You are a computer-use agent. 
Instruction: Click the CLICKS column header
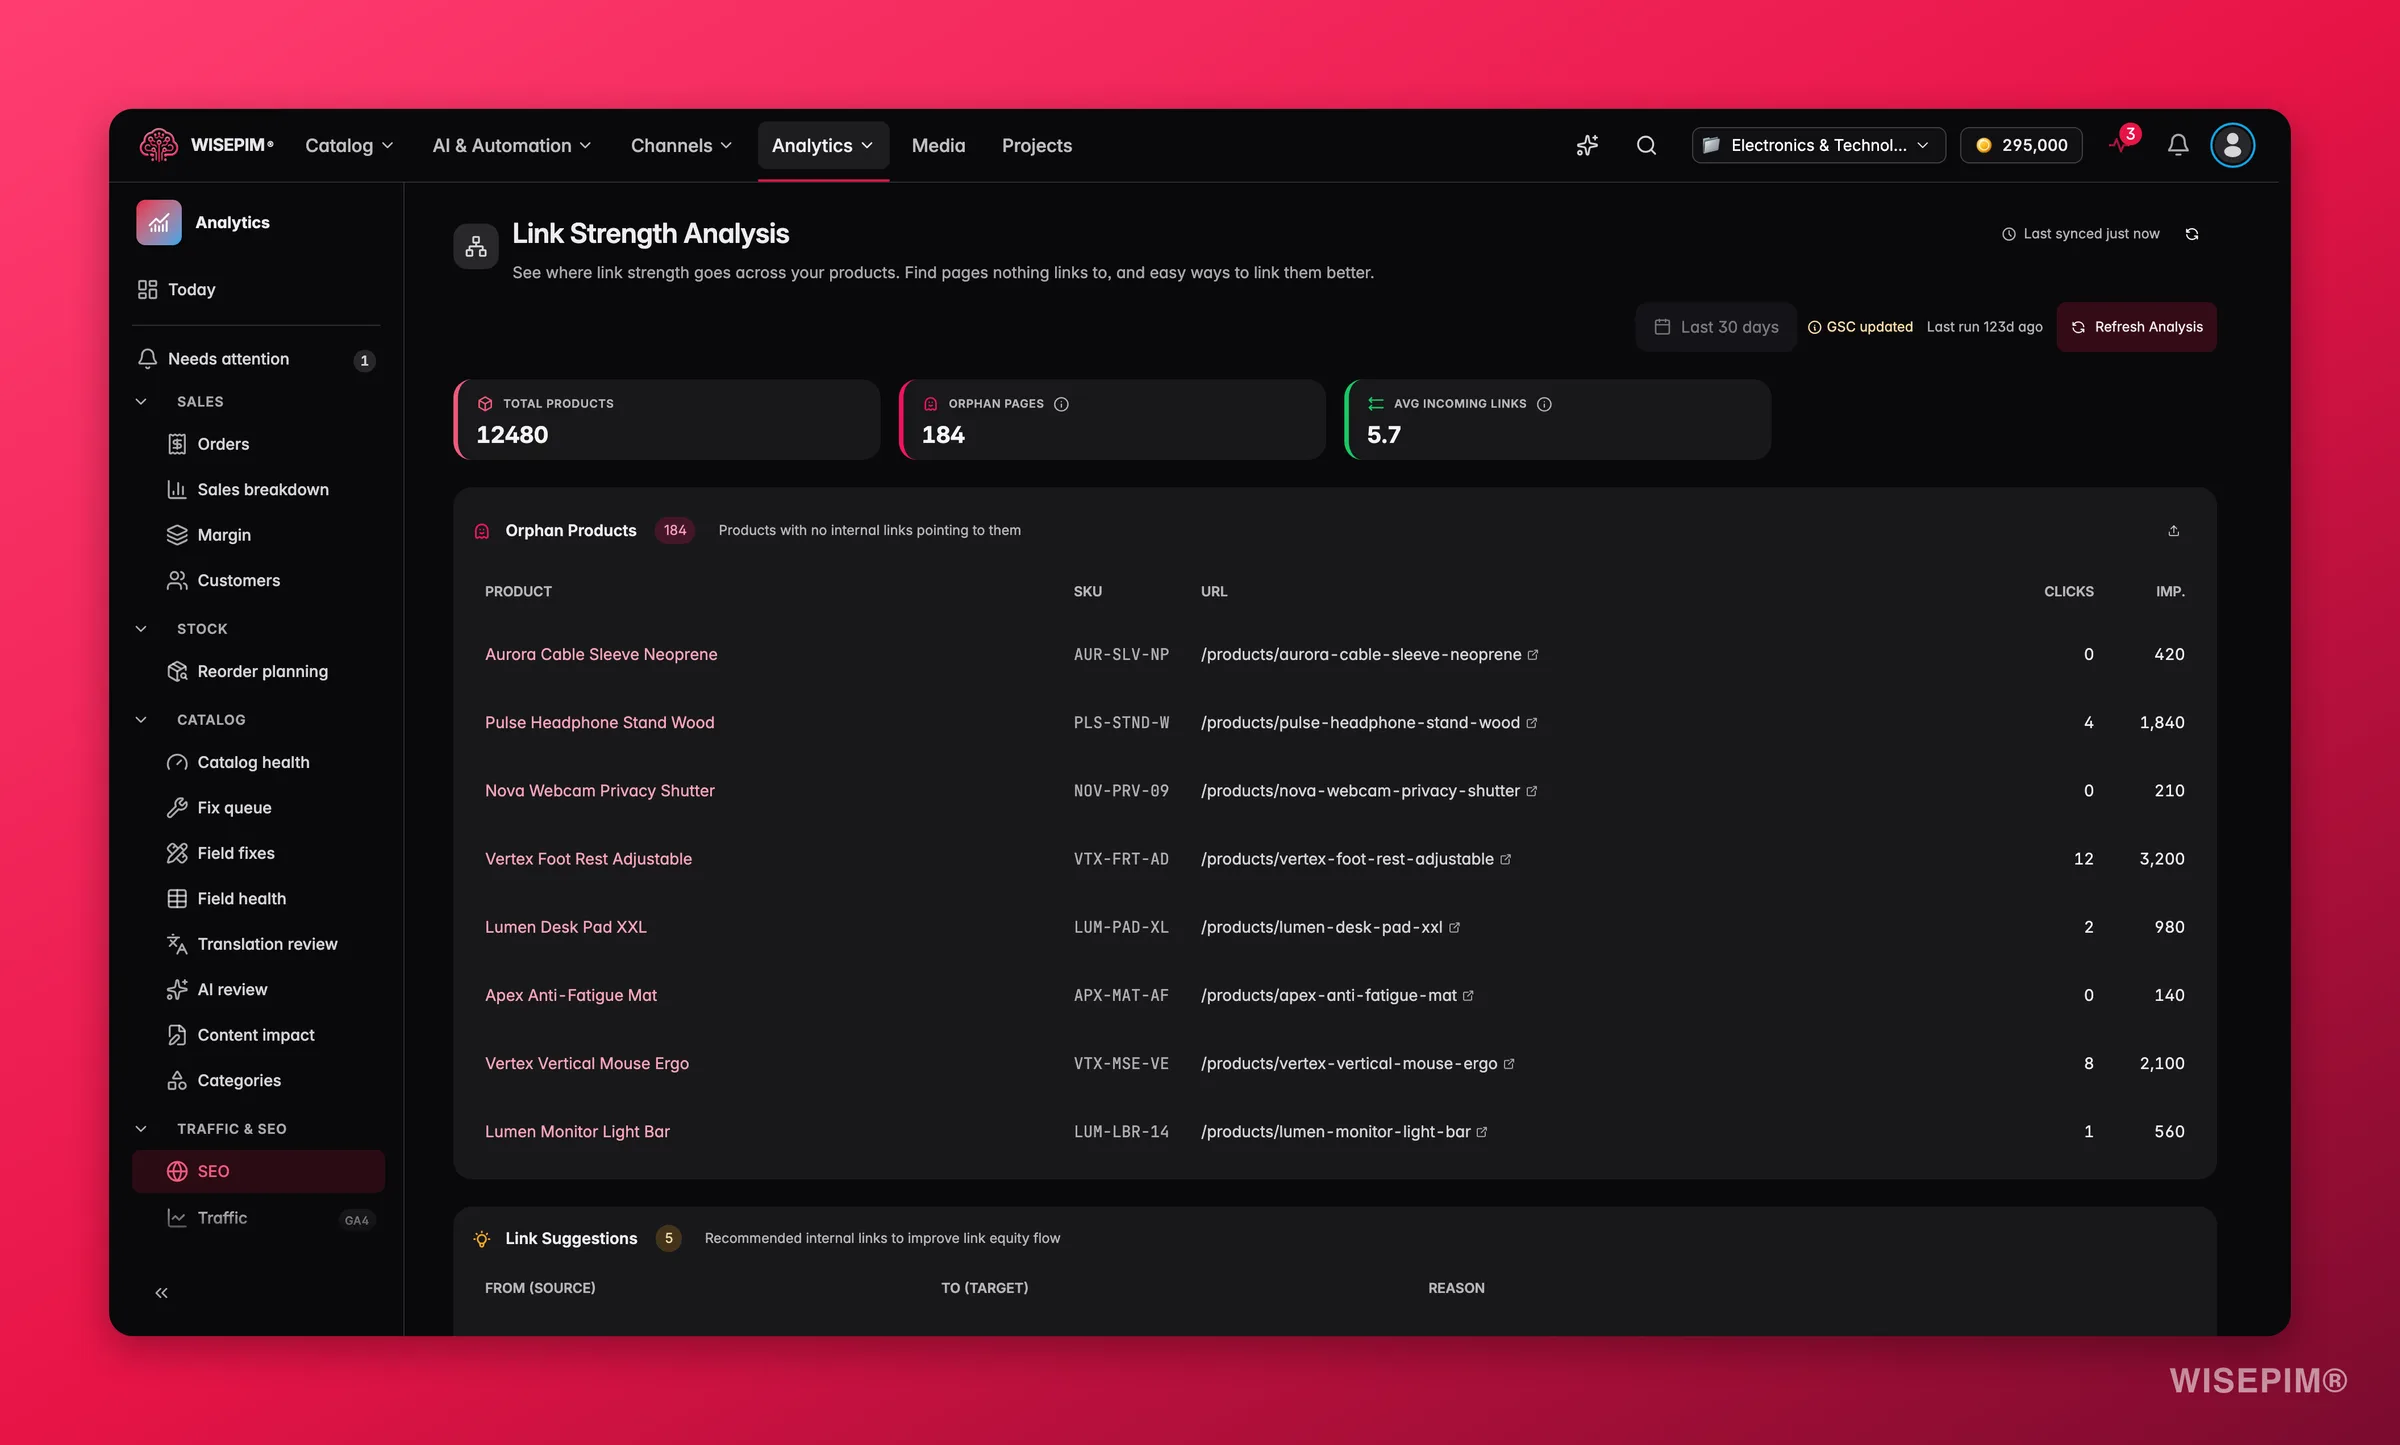coord(2068,592)
